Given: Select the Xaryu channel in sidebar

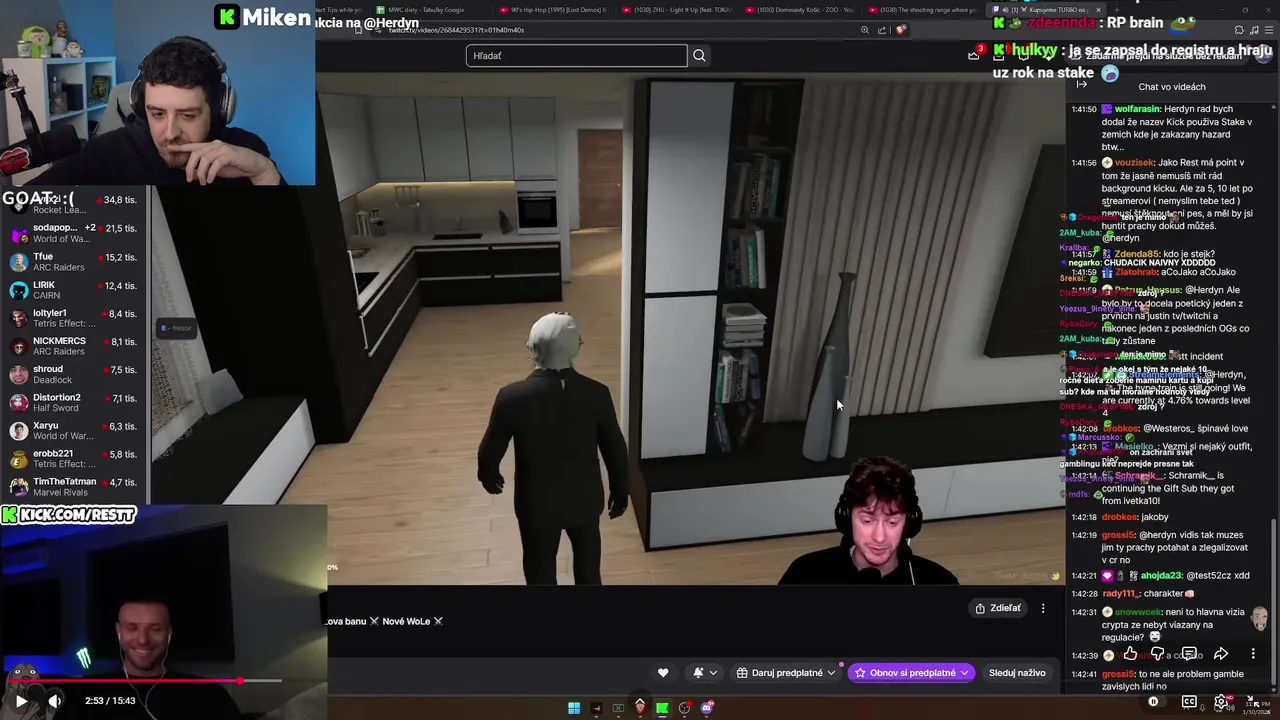Looking at the screenshot, I should [x=73, y=431].
